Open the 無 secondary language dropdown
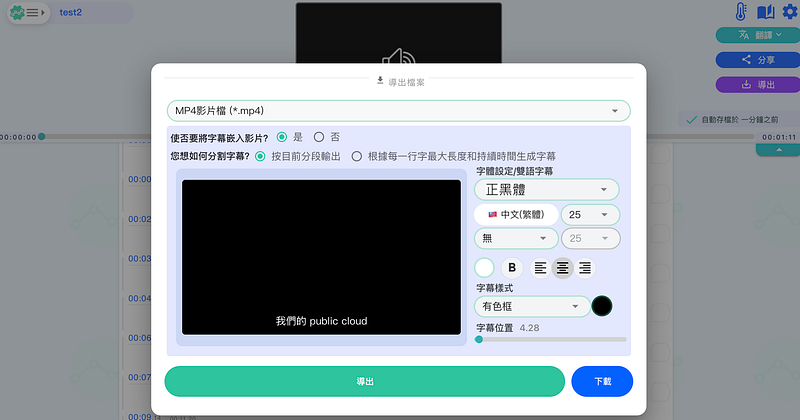The height and width of the screenshot is (420, 800). click(x=516, y=238)
